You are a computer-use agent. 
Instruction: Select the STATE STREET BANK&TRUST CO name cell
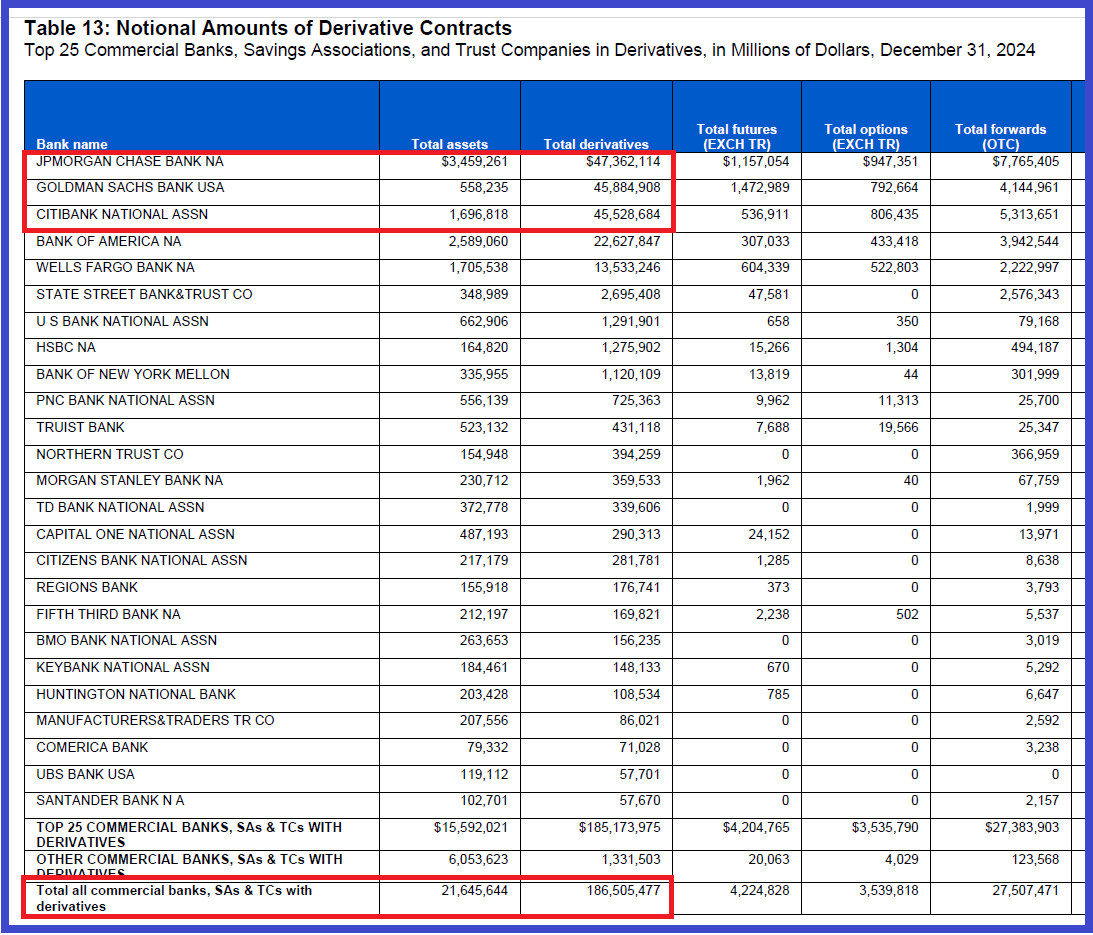[x=144, y=294]
